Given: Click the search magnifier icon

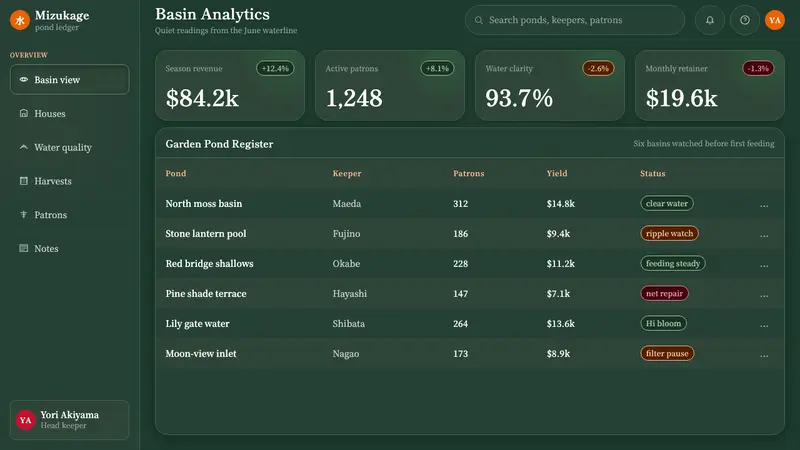Looking at the screenshot, I should point(479,20).
